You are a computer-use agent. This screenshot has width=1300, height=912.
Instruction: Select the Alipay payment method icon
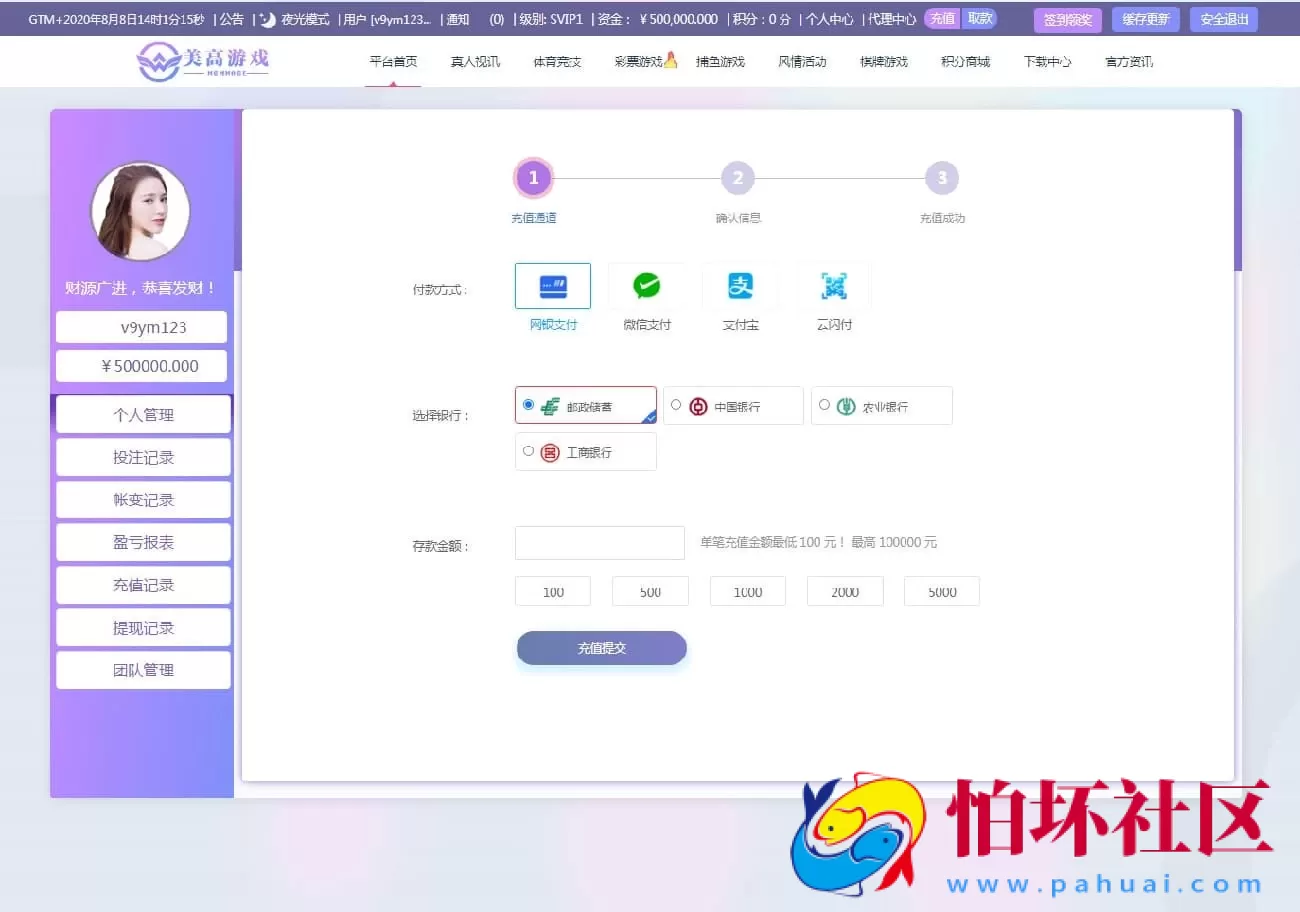(740, 284)
